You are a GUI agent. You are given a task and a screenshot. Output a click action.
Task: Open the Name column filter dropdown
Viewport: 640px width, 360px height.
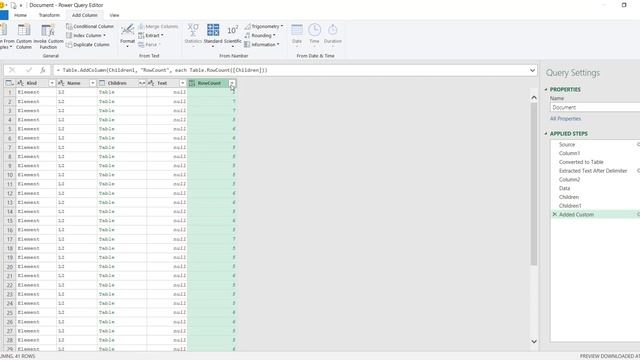pyautogui.click(x=93, y=83)
